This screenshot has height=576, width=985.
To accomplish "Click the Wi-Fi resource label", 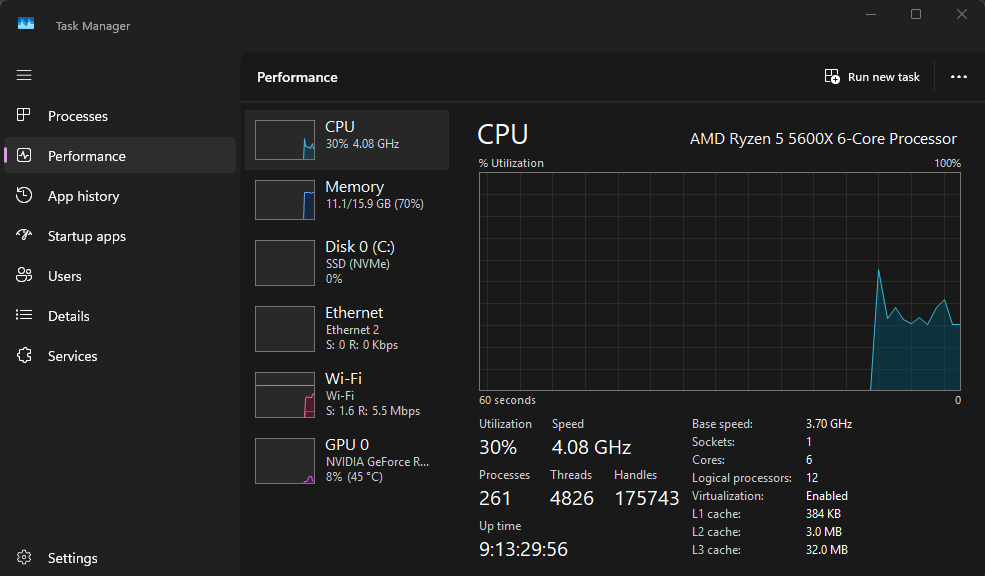I will point(344,378).
